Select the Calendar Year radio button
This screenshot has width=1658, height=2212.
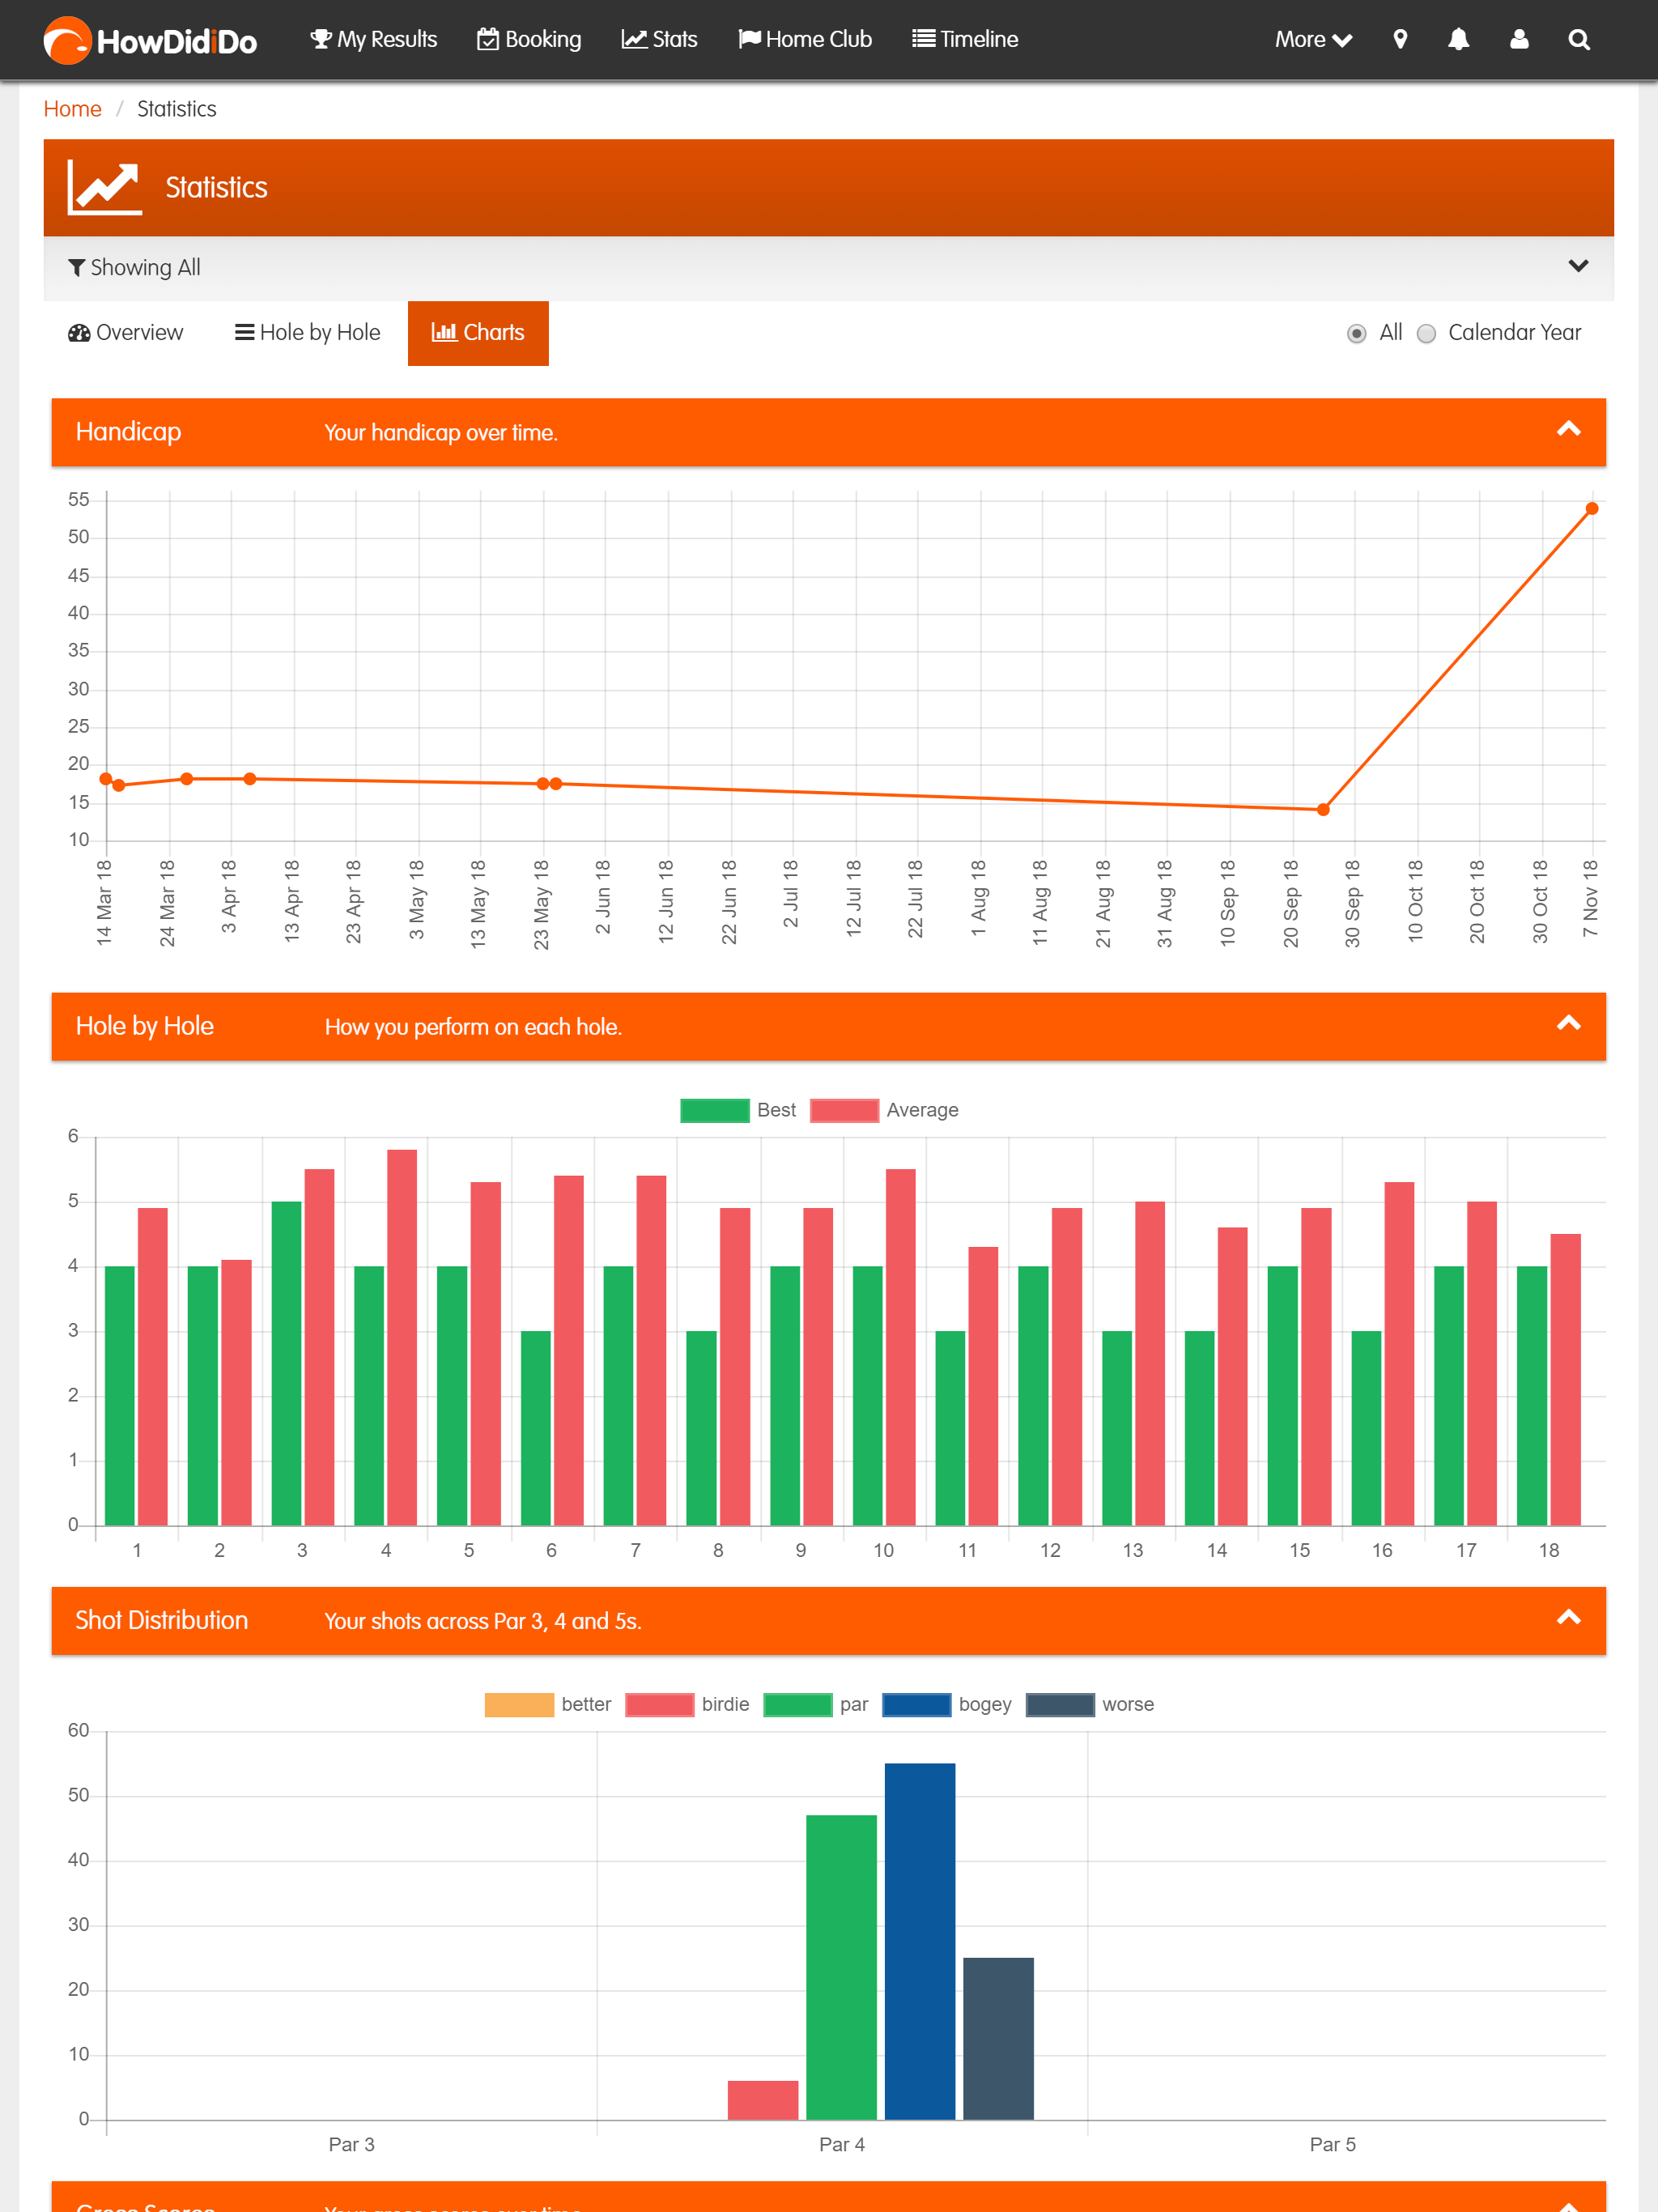point(1426,333)
